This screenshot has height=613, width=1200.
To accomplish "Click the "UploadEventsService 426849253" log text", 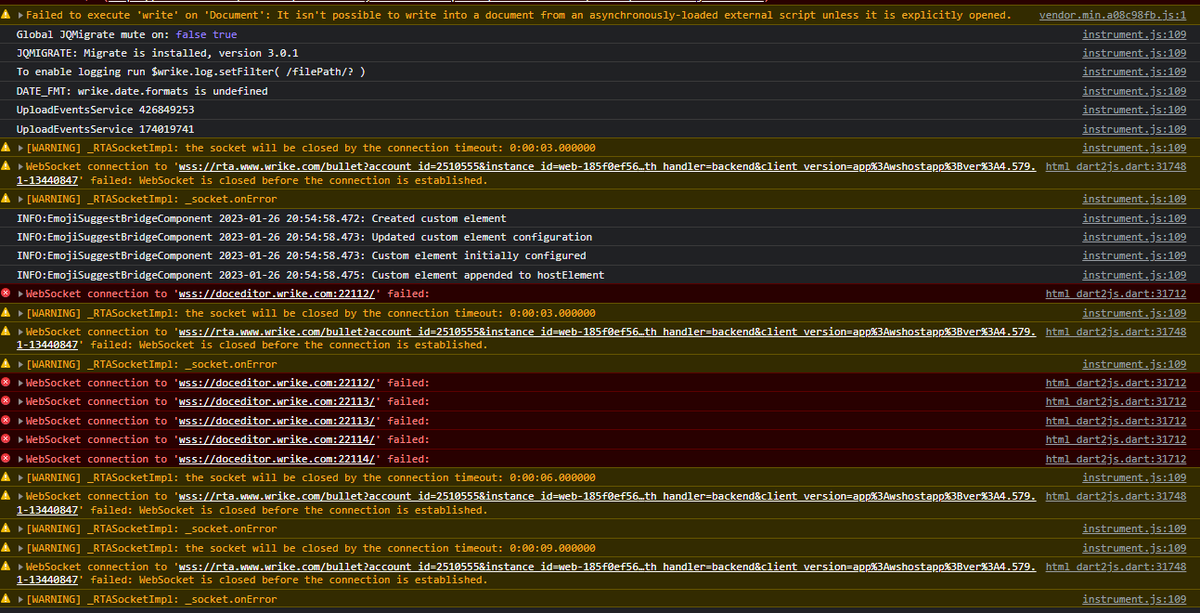I will 105,110.
